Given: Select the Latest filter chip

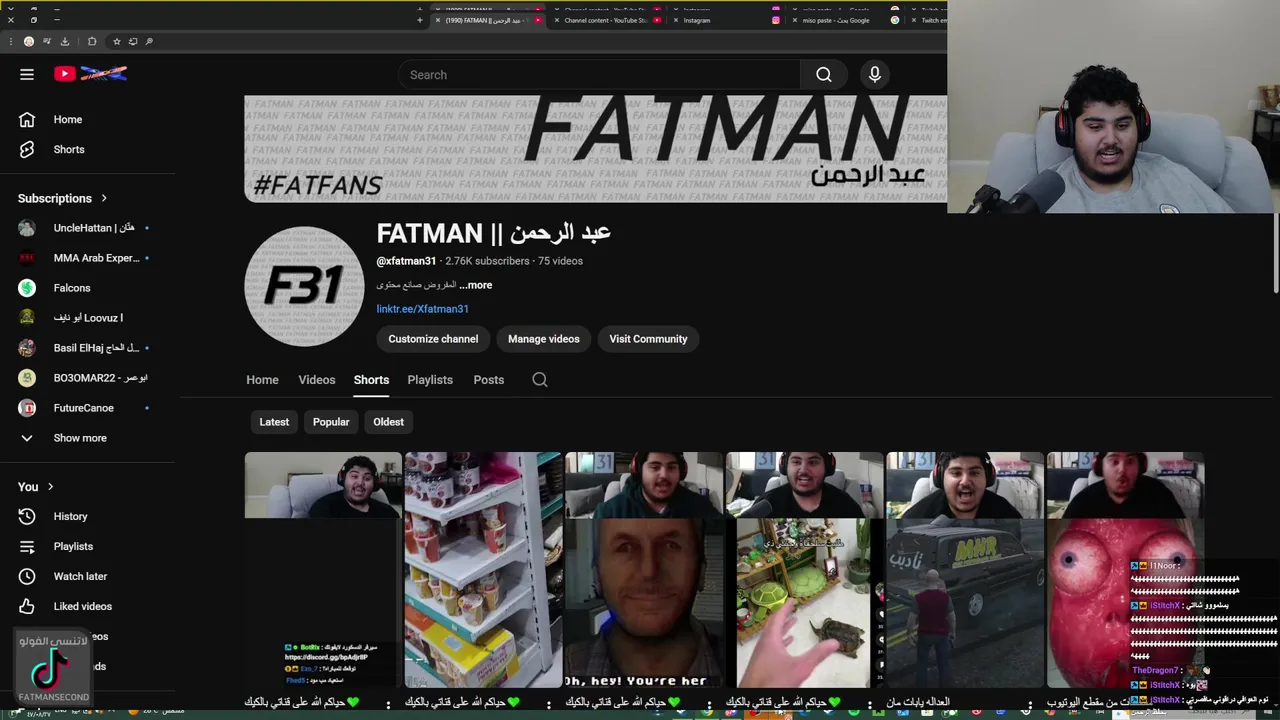Looking at the screenshot, I should point(274,422).
